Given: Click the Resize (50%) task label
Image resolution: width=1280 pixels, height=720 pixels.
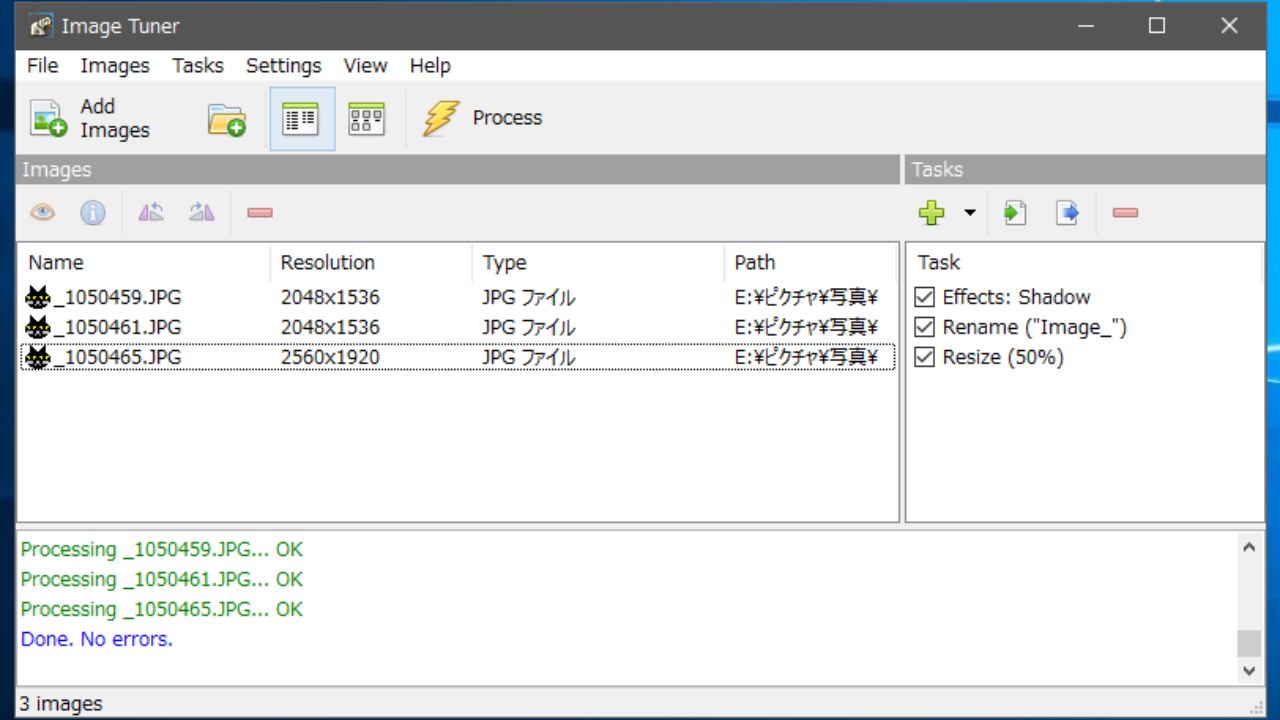Looking at the screenshot, I should click(1003, 357).
